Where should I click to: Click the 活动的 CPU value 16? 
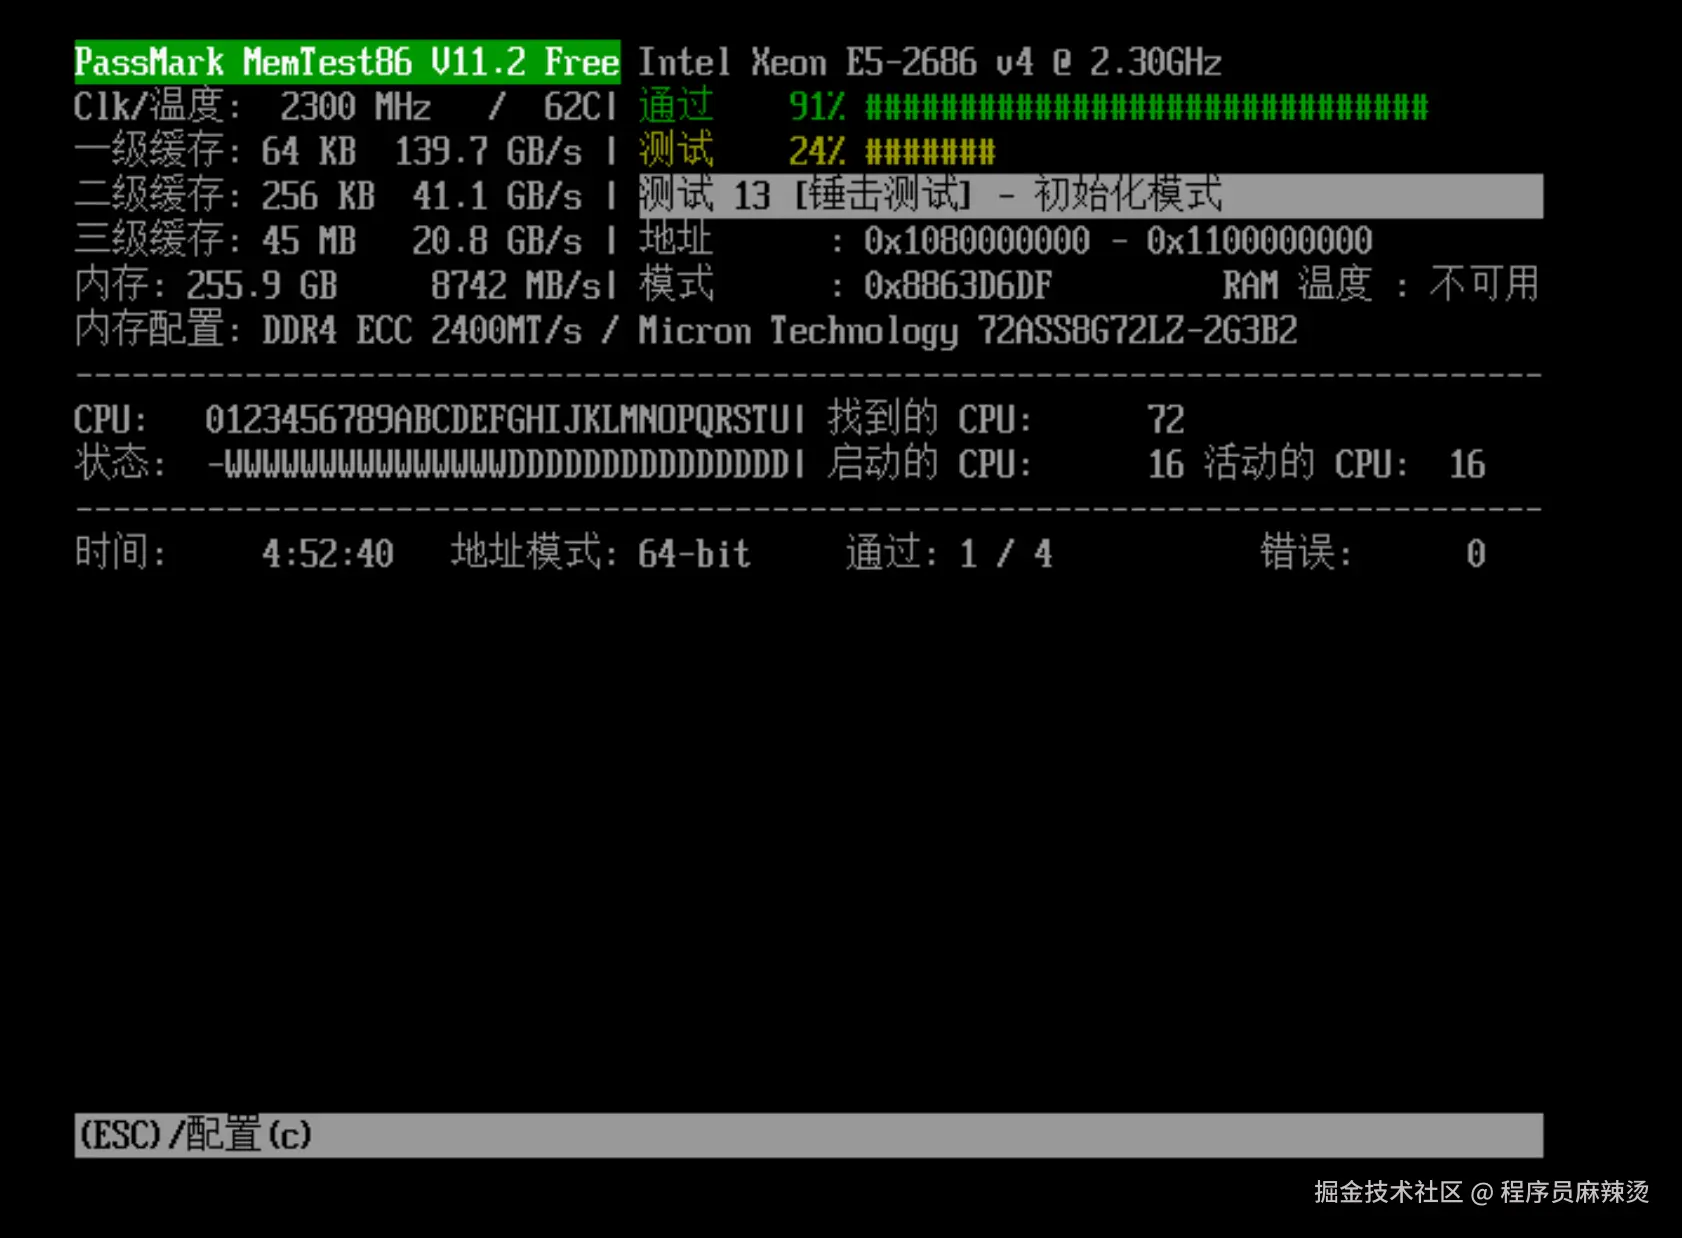[1467, 464]
